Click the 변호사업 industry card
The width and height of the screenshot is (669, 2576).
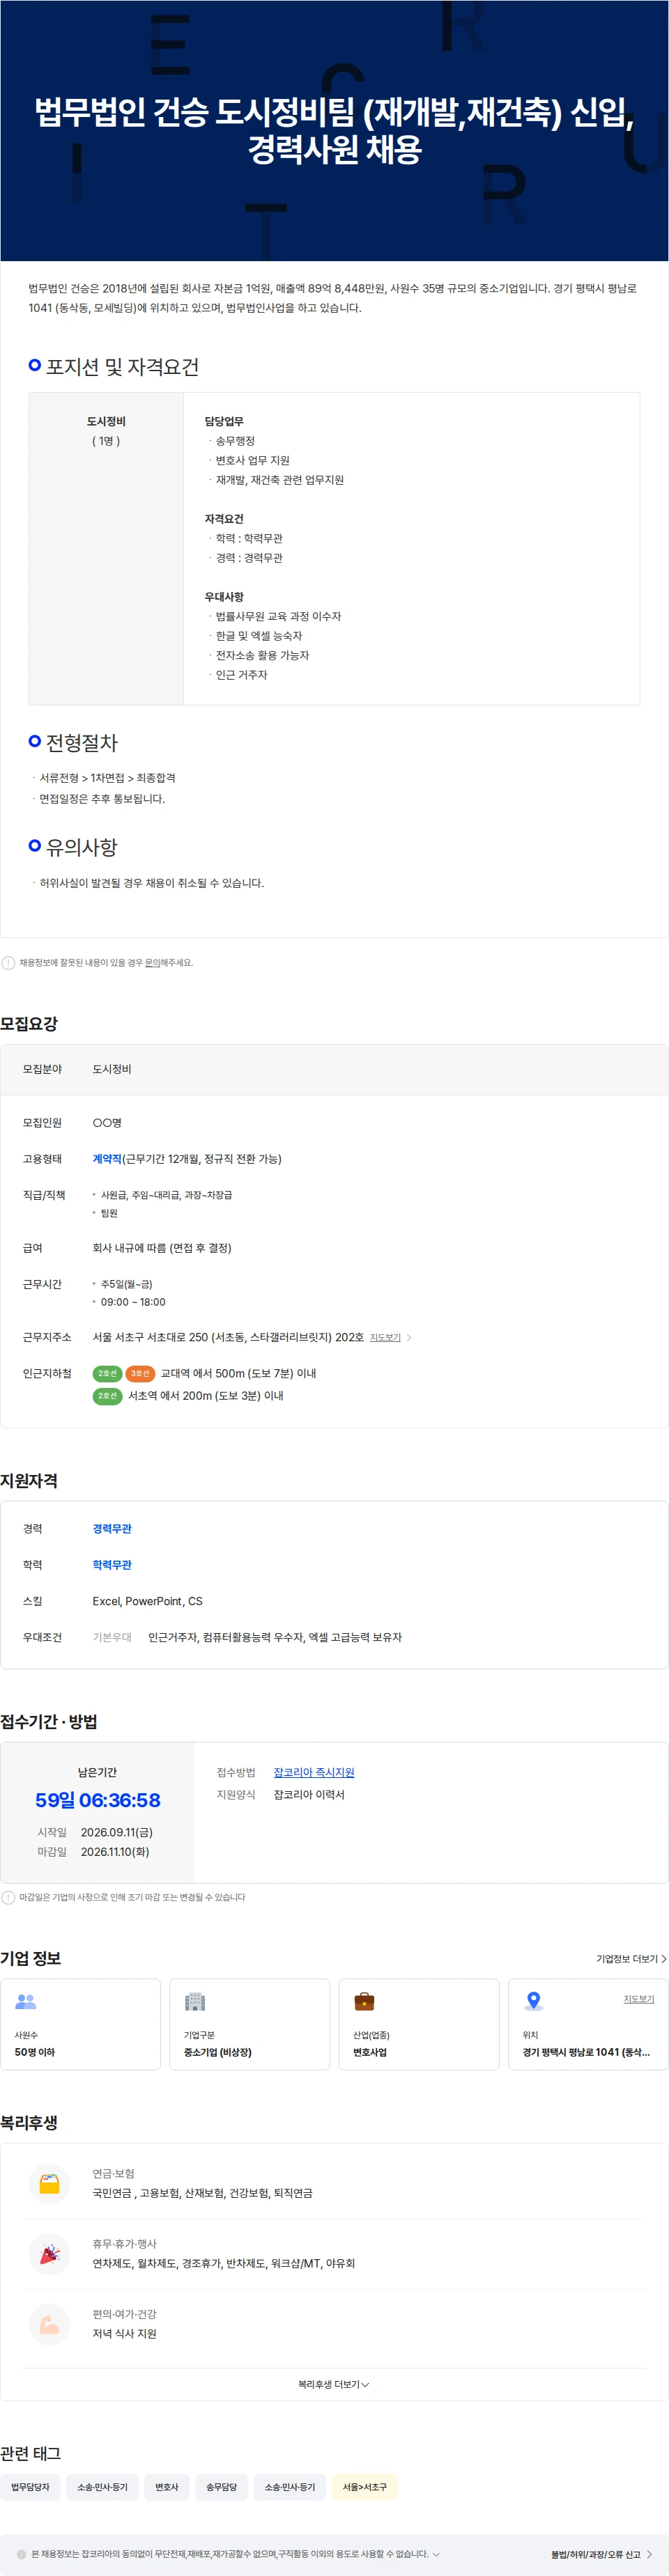[x=419, y=2024]
